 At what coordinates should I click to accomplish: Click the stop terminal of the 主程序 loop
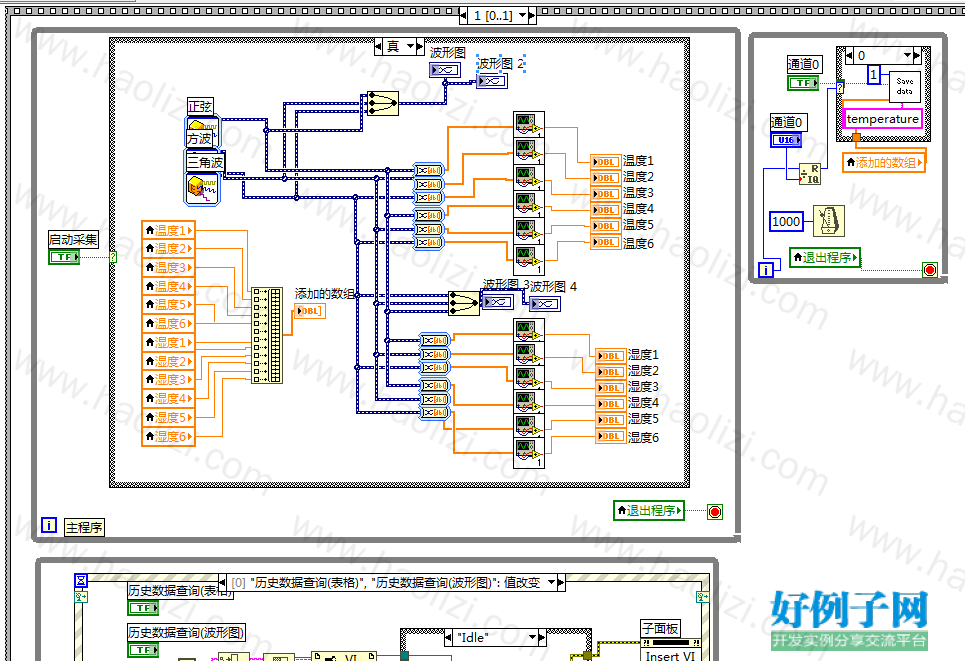[715, 511]
